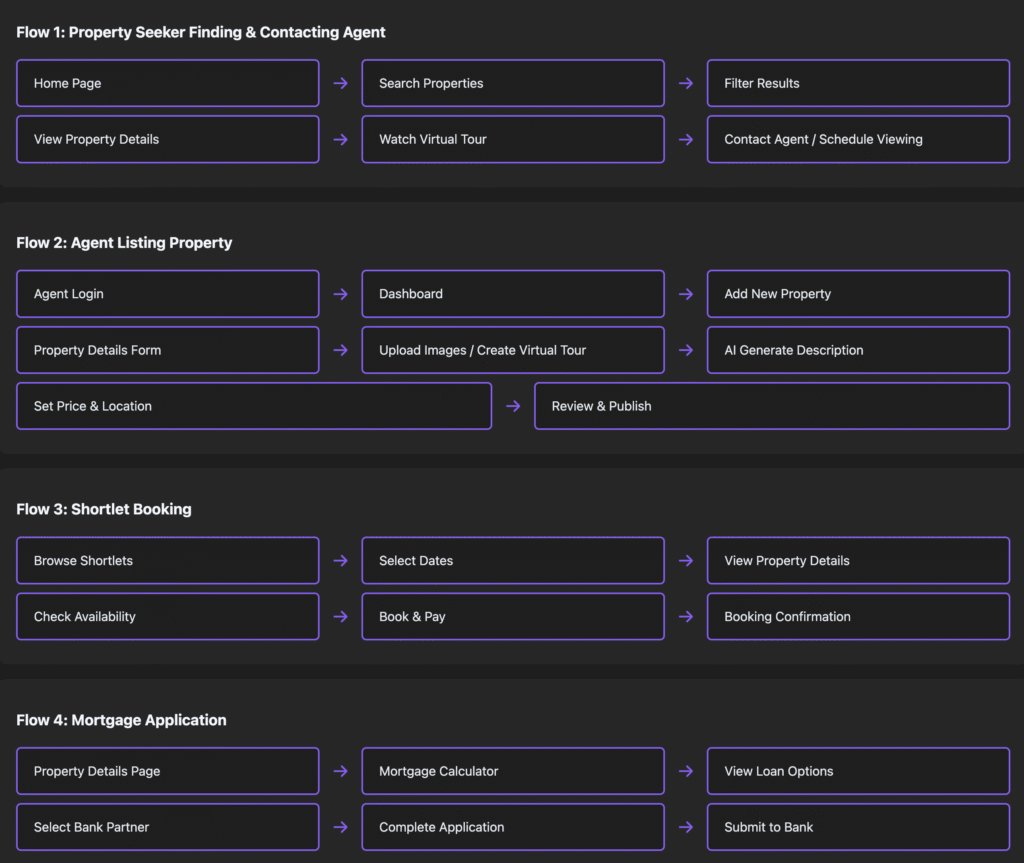Click the Booking Confirmation box
1024x863 pixels.
click(858, 617)
